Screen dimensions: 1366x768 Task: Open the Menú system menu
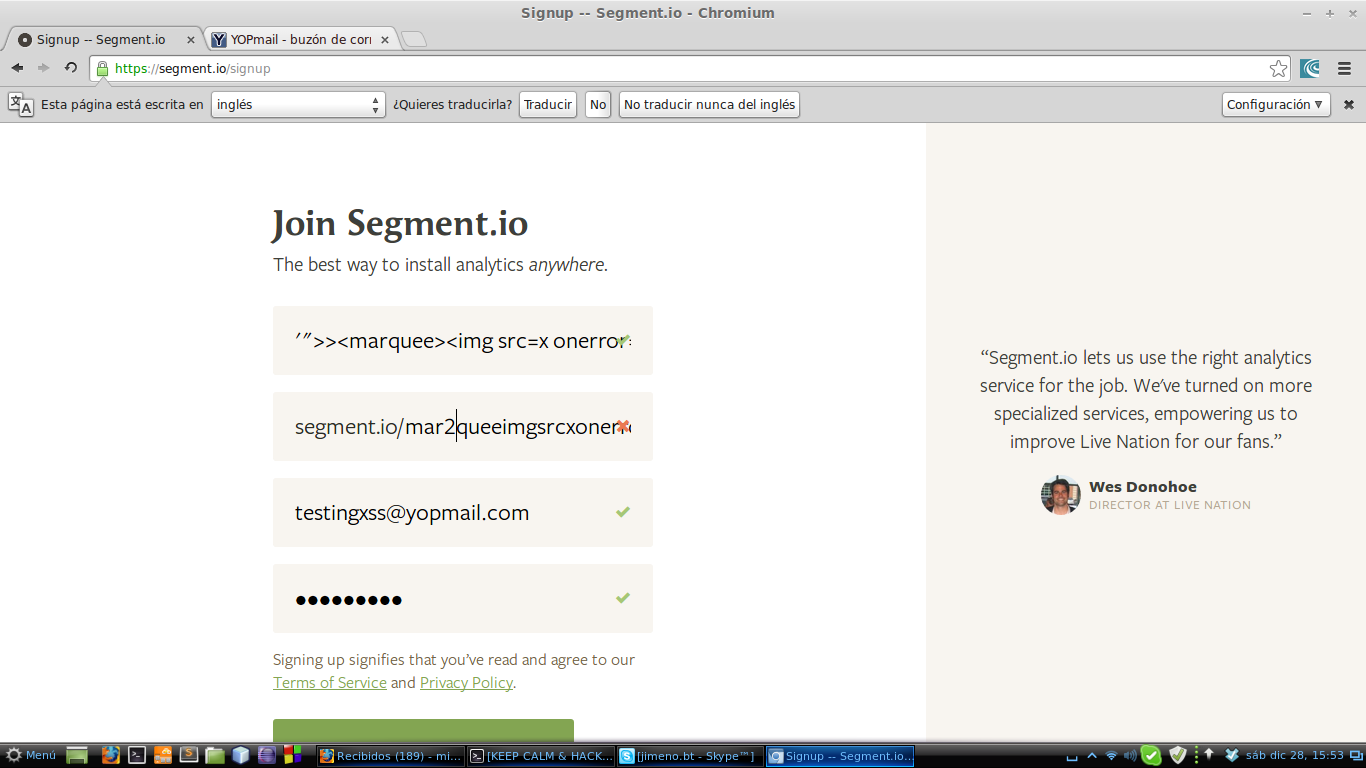tap(31, 755)
